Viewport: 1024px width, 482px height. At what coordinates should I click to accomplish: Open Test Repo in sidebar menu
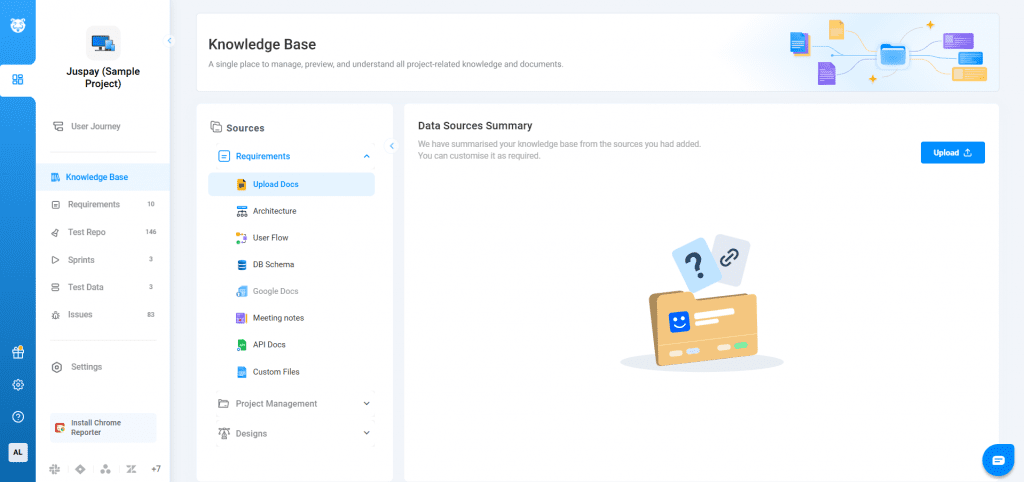click(x=86, y=232)
